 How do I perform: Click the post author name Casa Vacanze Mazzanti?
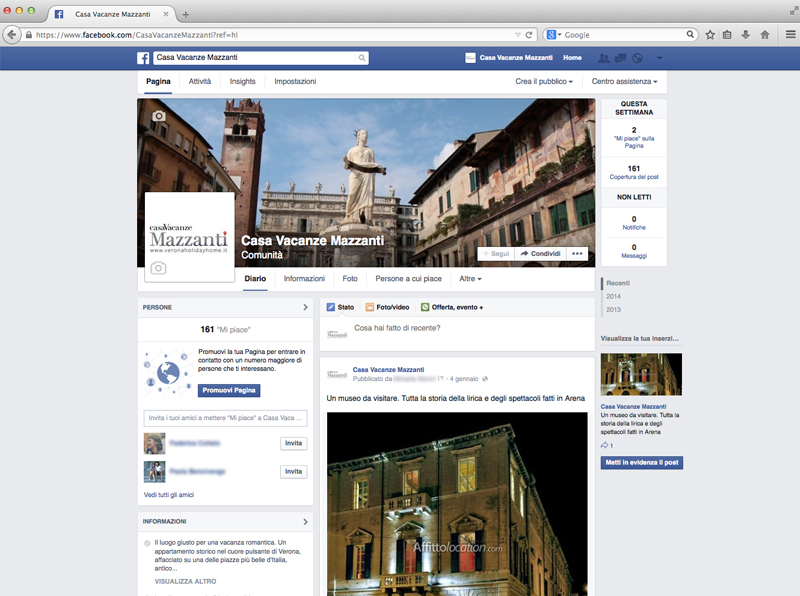[x=388, y=370]
